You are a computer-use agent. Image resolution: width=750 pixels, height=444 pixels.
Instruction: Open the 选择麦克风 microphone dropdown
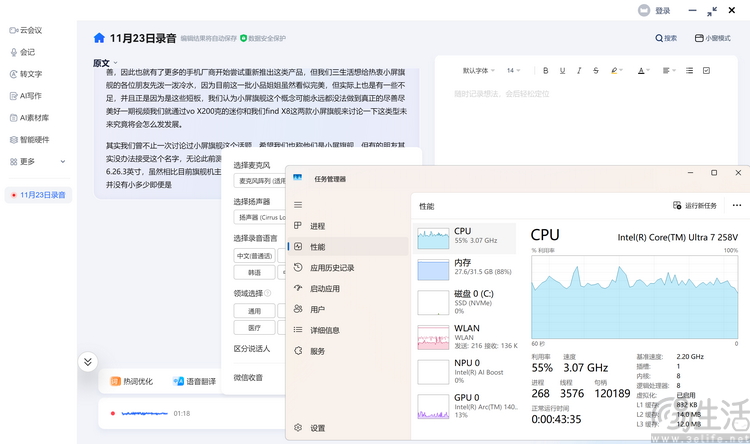pos(260,181)
